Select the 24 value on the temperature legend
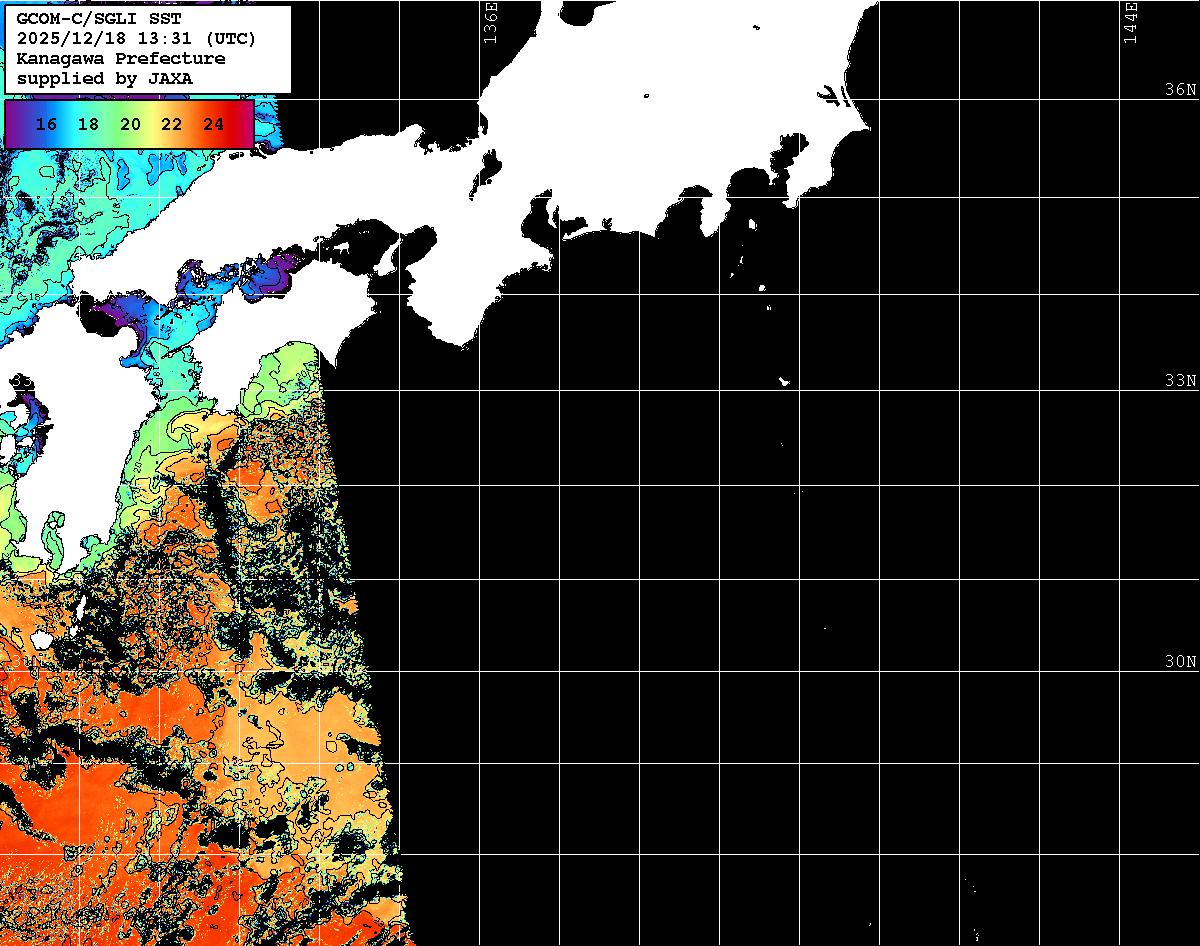The height and width of the screenshot is (946, 1200). pos(213,125)
